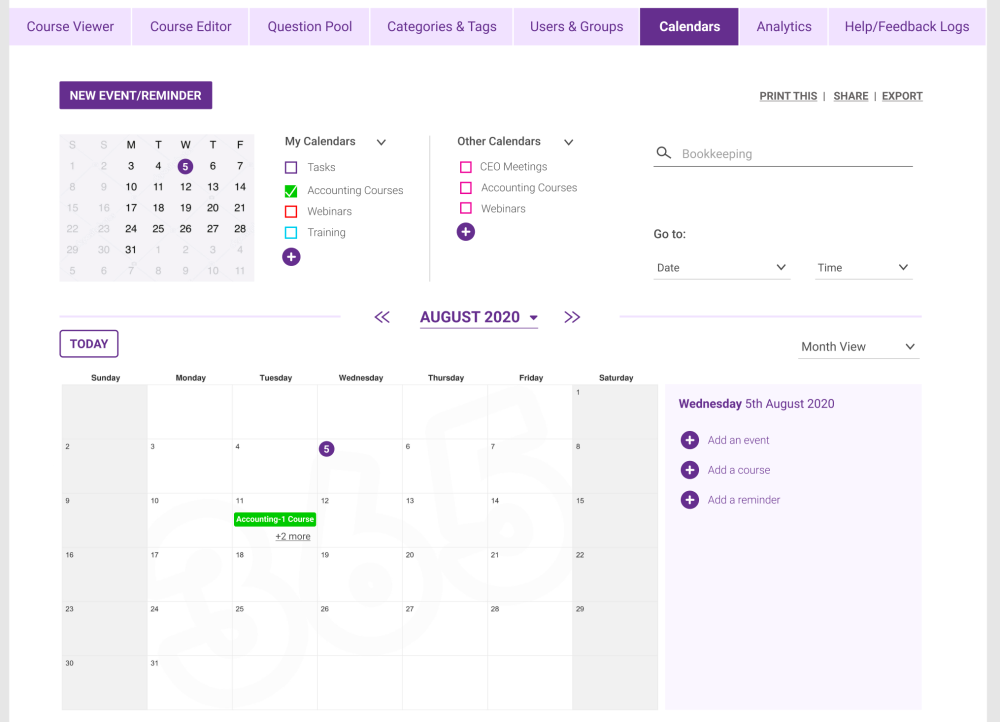Select day 31 in the mini calendar
This screenshot has width=1000, height=722.
pos(131,249)
